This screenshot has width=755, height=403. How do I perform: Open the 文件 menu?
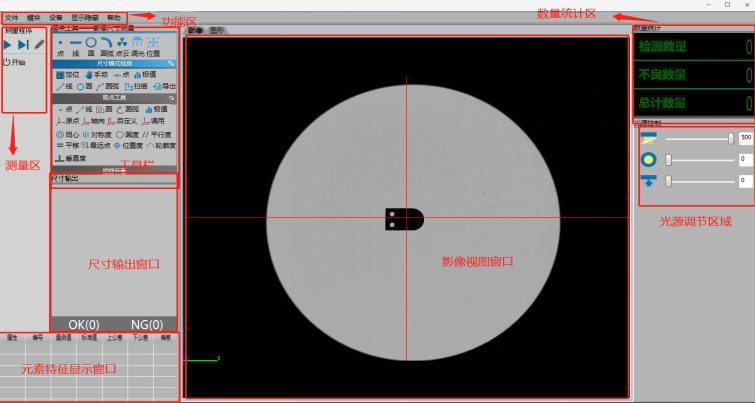click(11, 18)
